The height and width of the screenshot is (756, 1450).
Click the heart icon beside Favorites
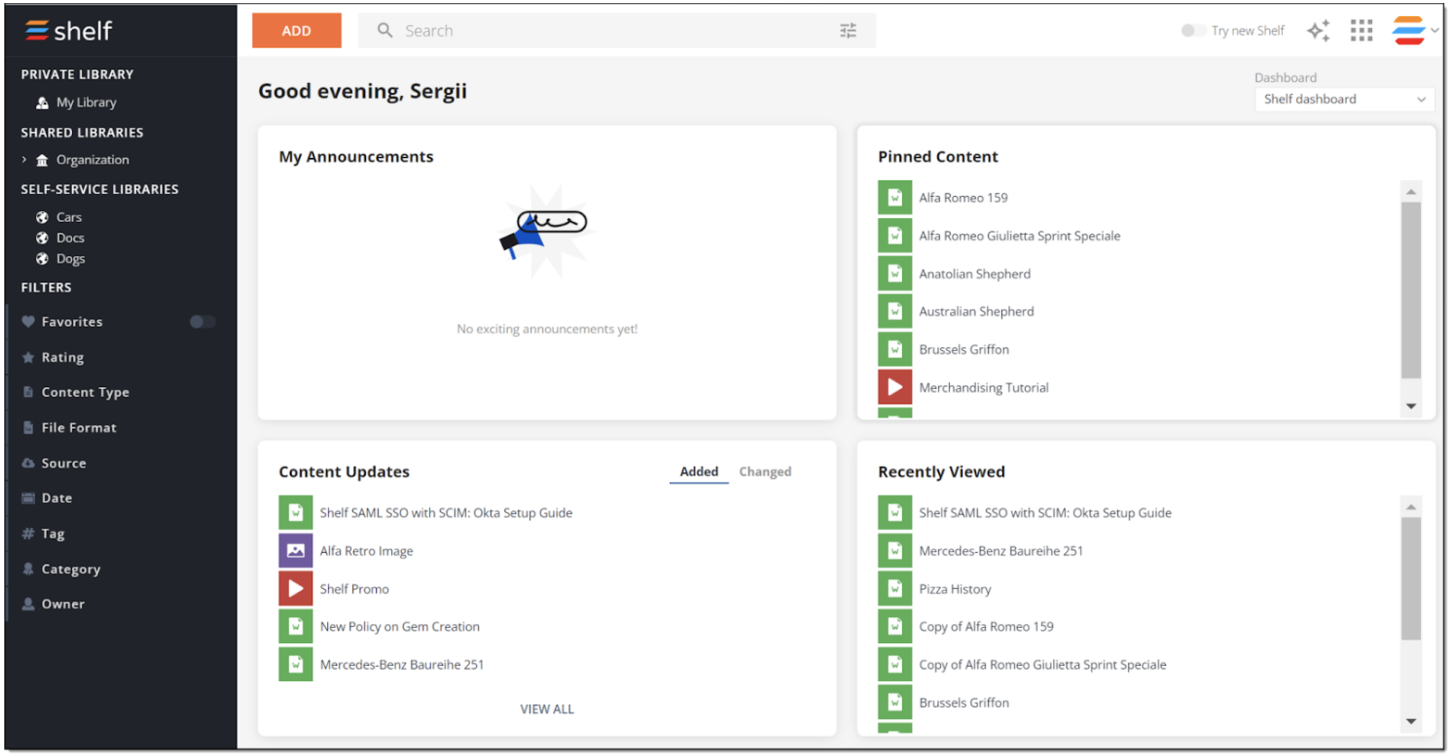[28, 322]
